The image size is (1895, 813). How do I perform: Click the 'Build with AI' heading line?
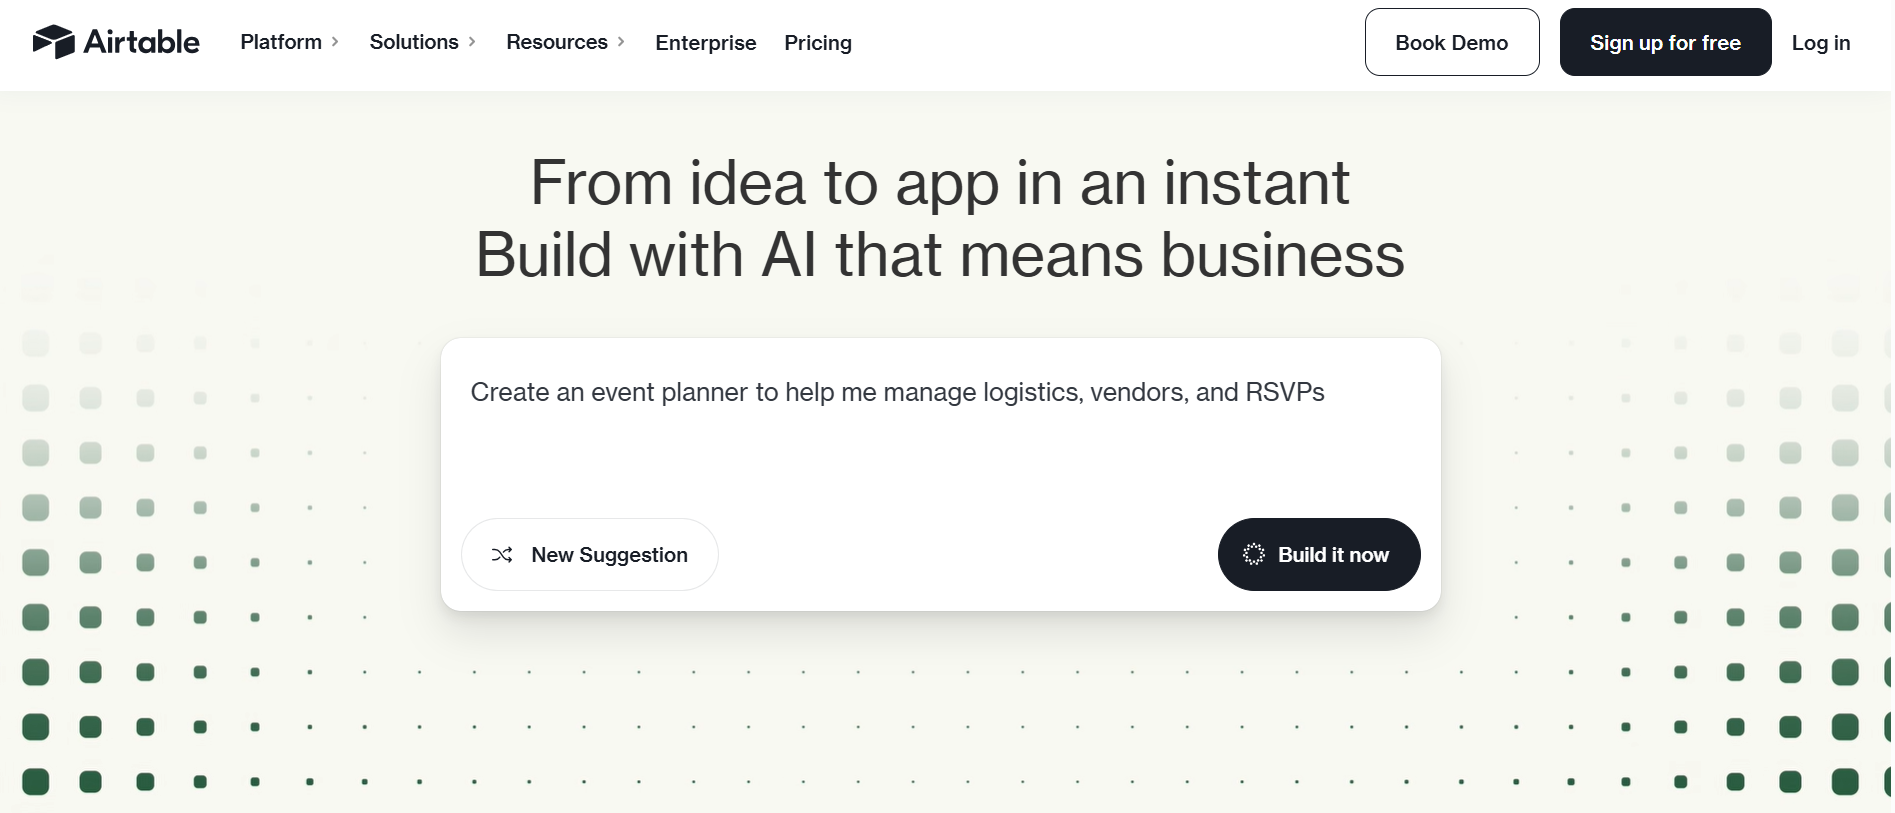pos(940,255)
